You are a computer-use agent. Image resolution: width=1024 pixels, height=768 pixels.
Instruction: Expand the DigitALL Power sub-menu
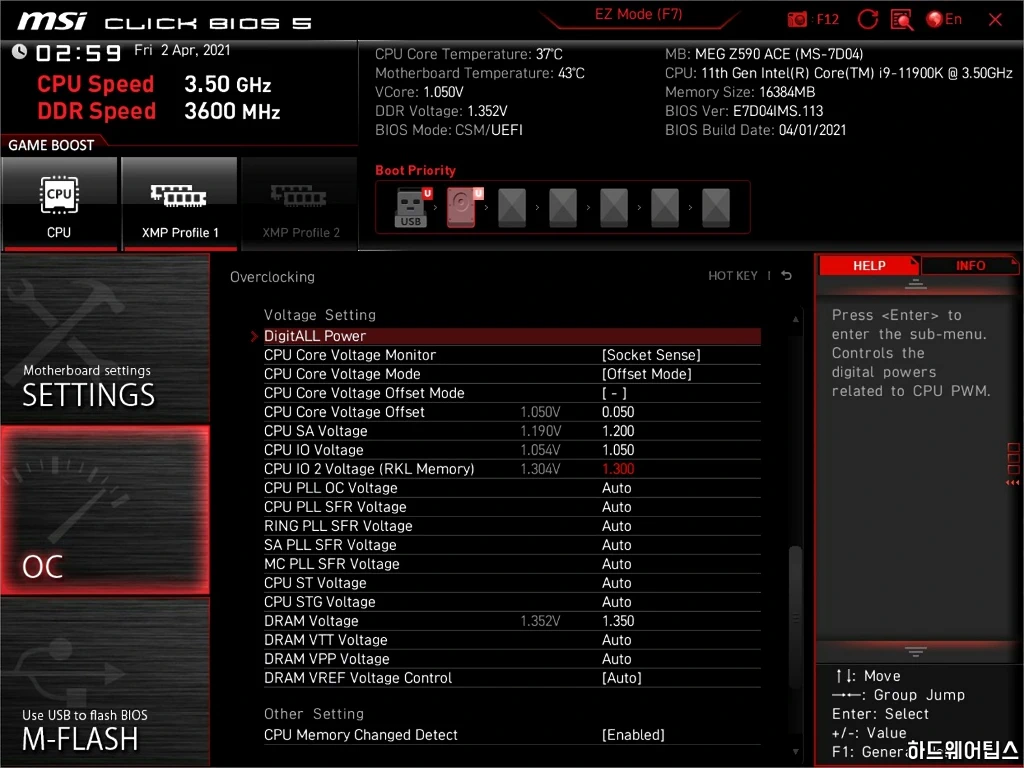pos(315,336)
